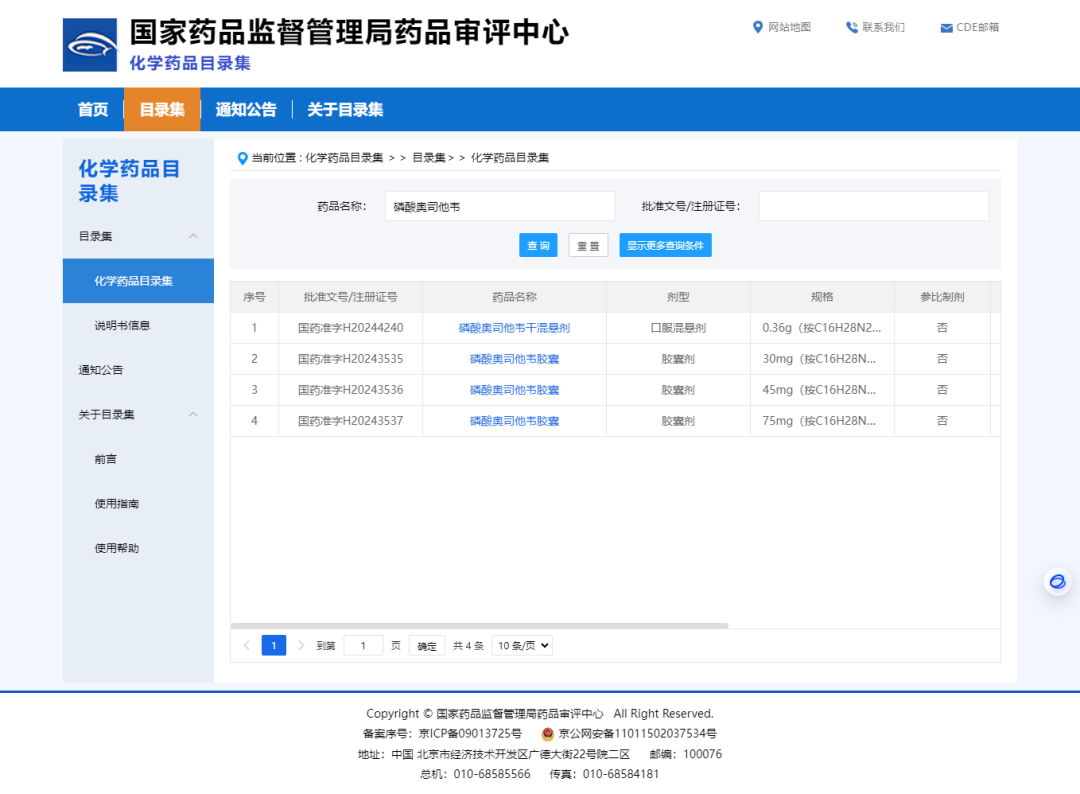Open the 通知公告 navigation tab

click(x=246, y=110)
